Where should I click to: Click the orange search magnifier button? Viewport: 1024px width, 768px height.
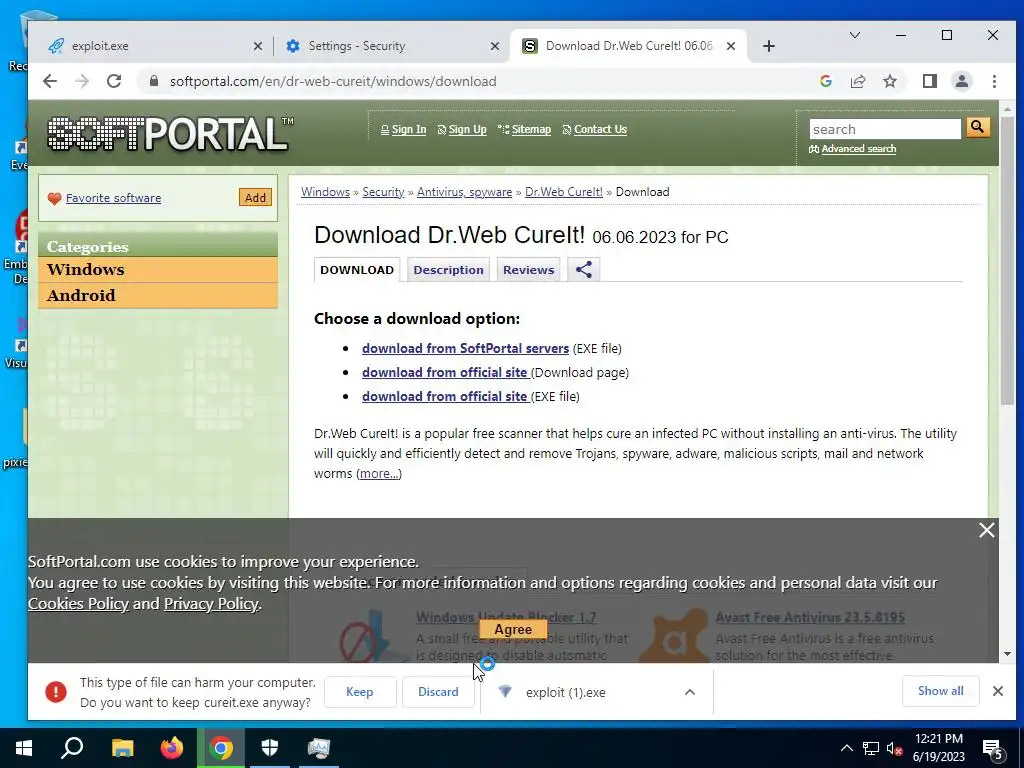978,127
